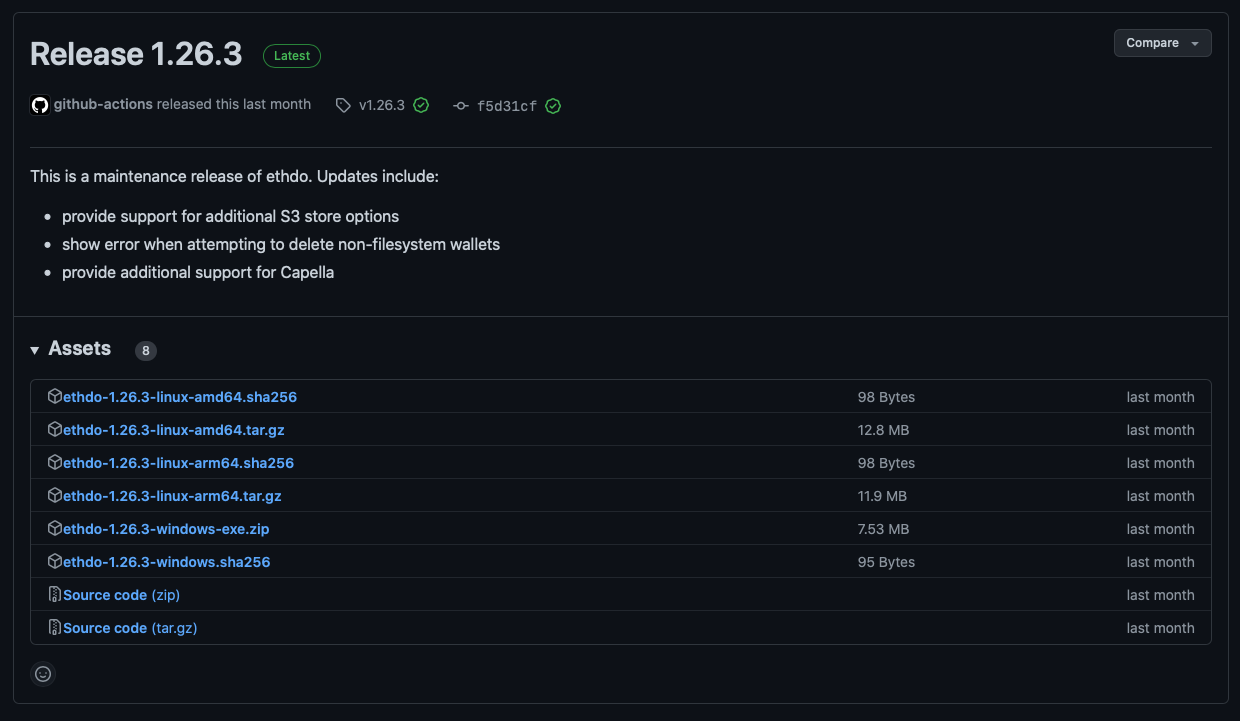
Task: Click the Assets count badge showing 8
Action: pyautogui.click(x=146, y=351)
